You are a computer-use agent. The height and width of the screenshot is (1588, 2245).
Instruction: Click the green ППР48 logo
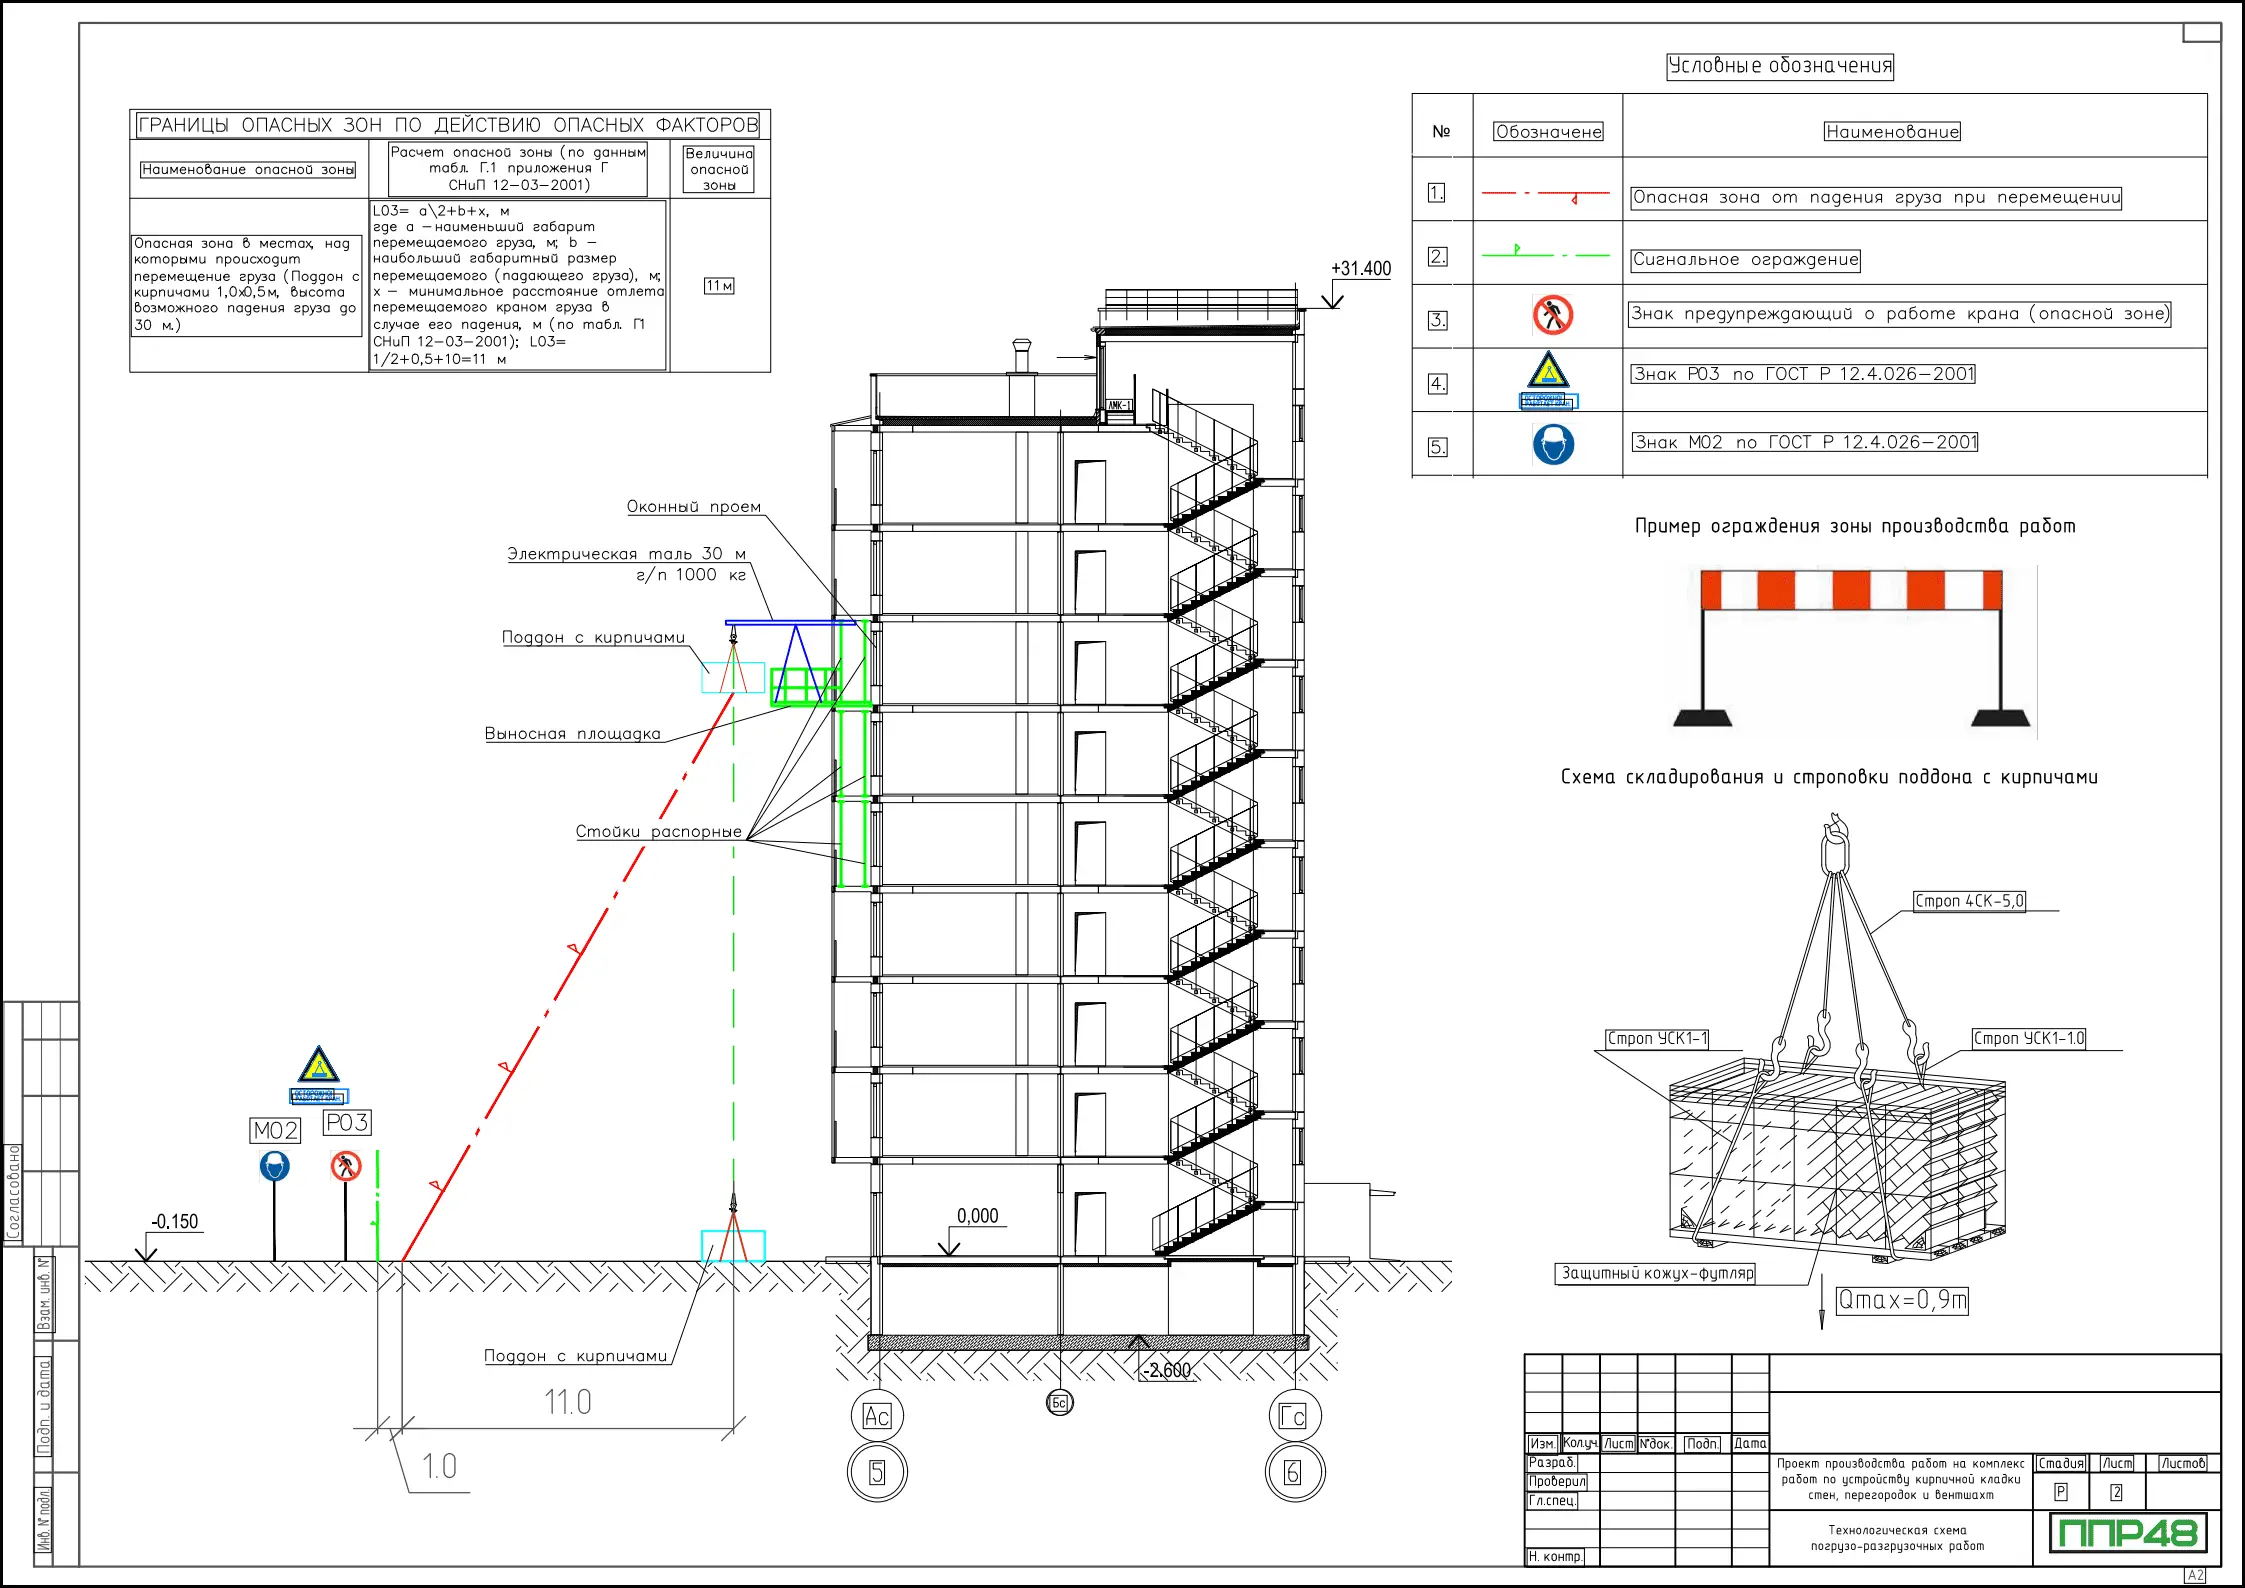point(2126,1532)
